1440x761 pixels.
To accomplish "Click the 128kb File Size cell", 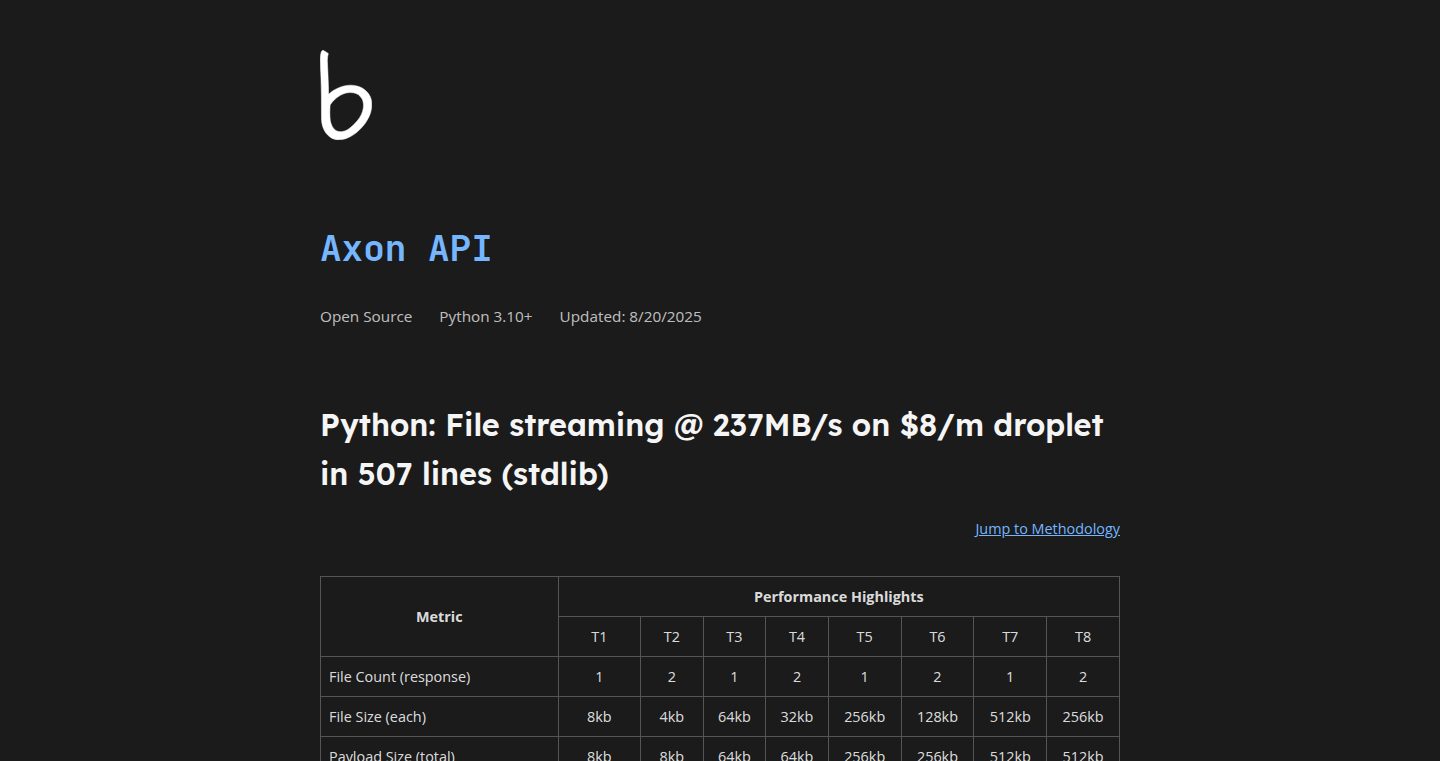I will click(x=937, y=717).
